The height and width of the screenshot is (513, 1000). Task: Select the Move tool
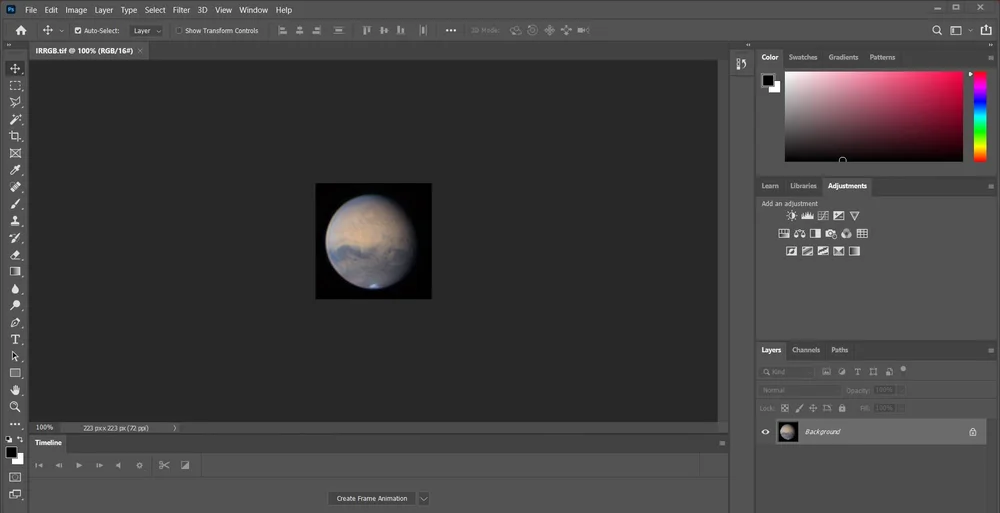[x=15, y=69]
